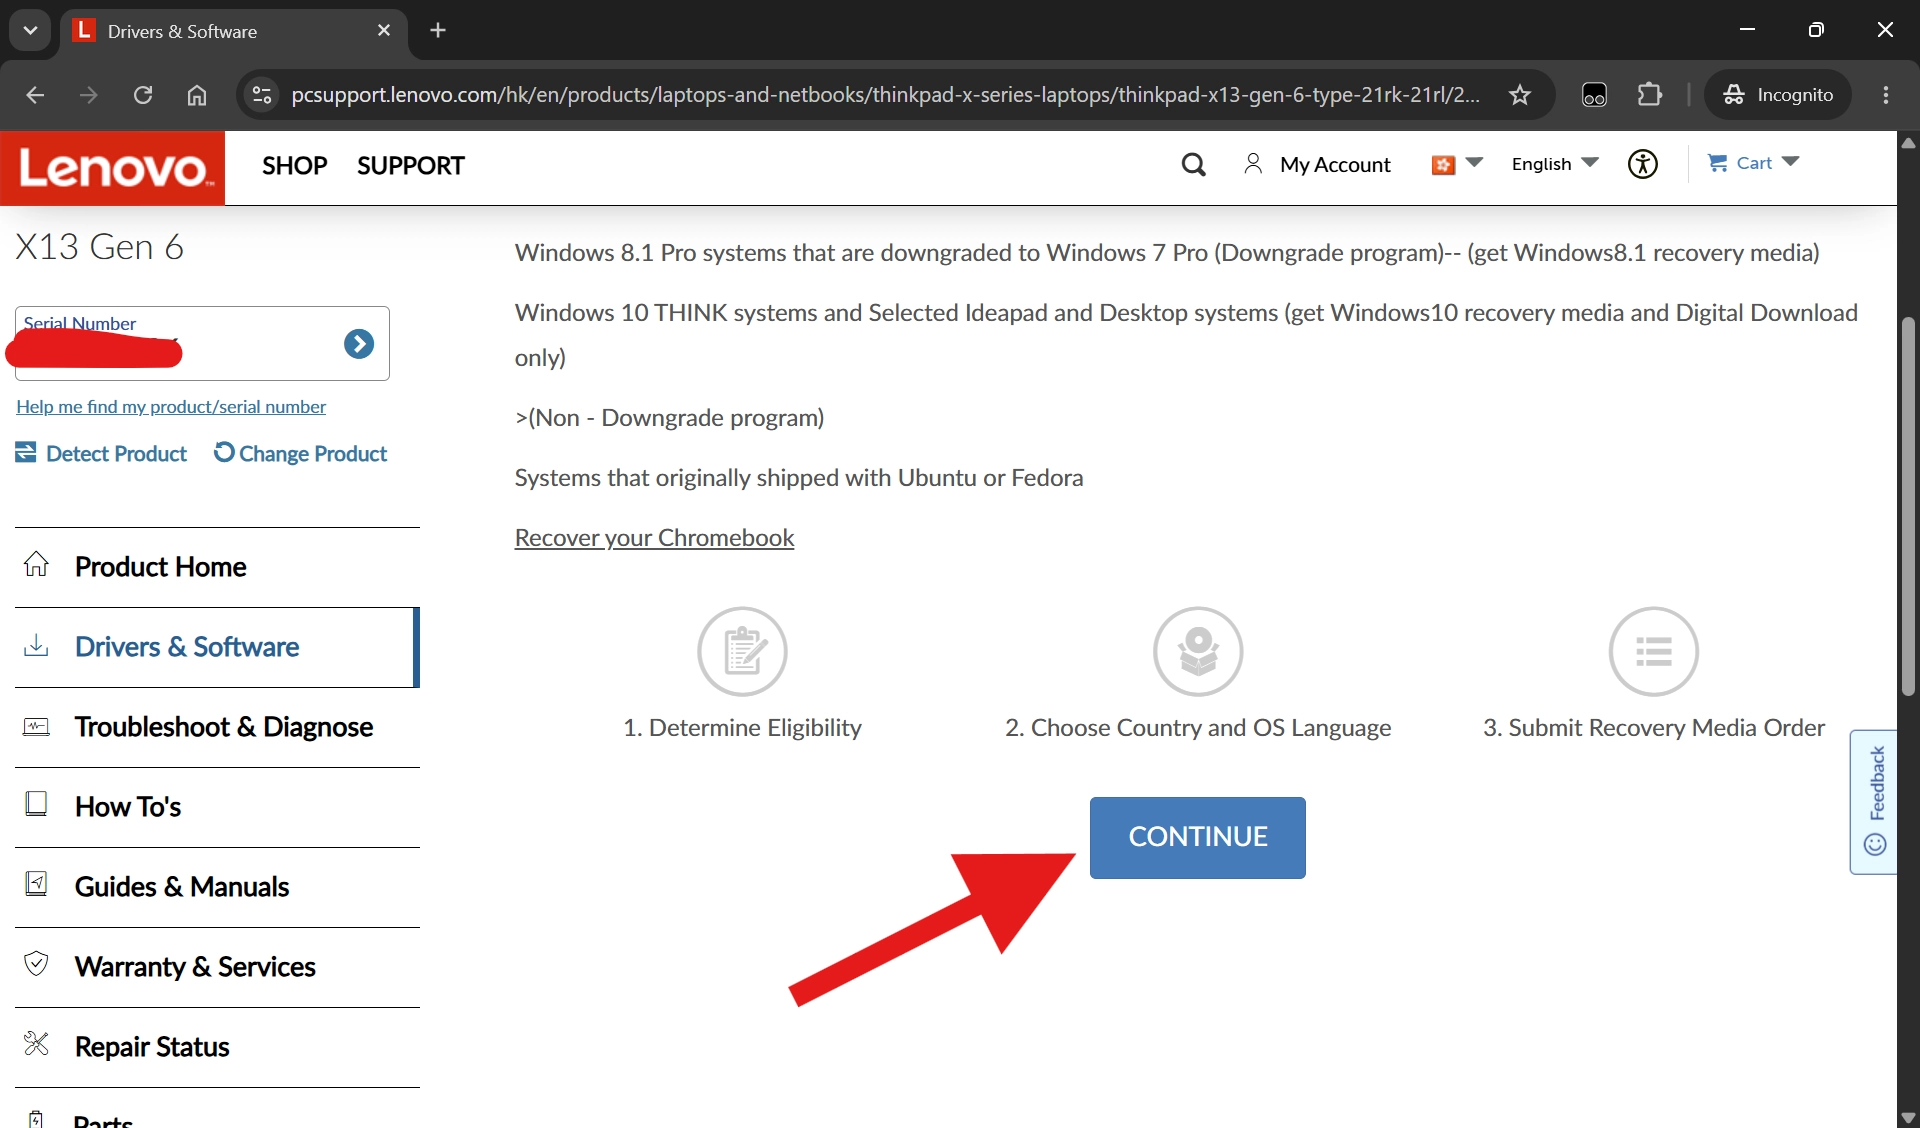This screenshot has height=1128, width=1920.
Task: Click the Product Home house icon
Action: click(x=36, y=565)
